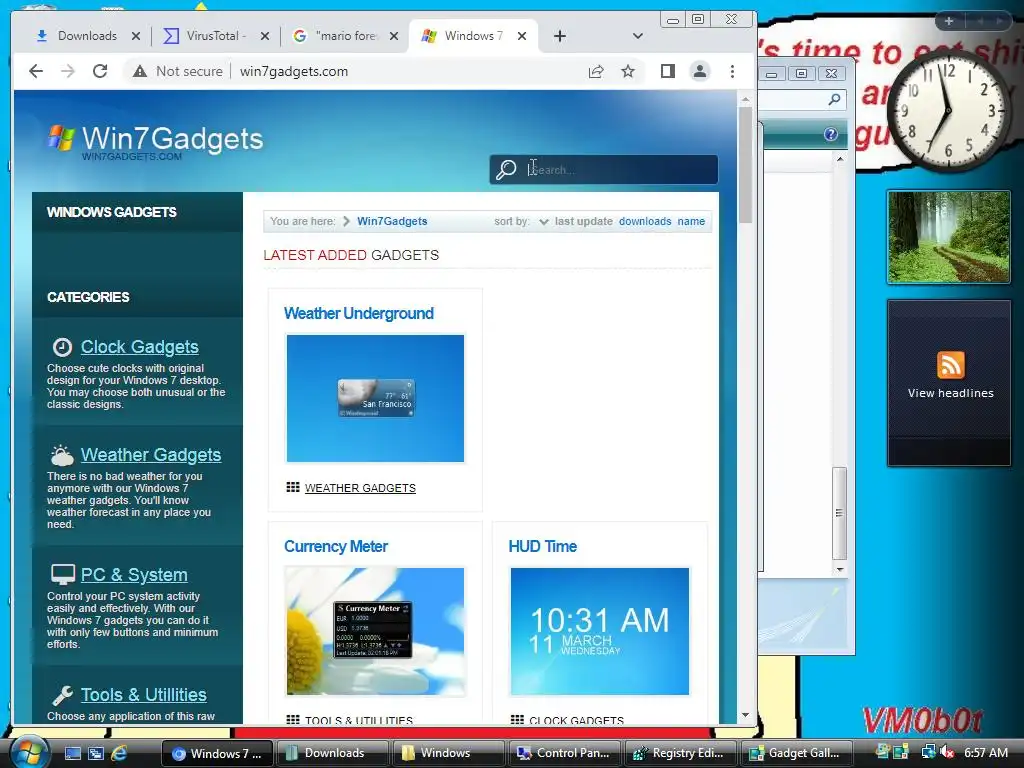The image size is (1024, 768).
Task: Click the PC monitor category icon
Action: [x=63, y=575]
